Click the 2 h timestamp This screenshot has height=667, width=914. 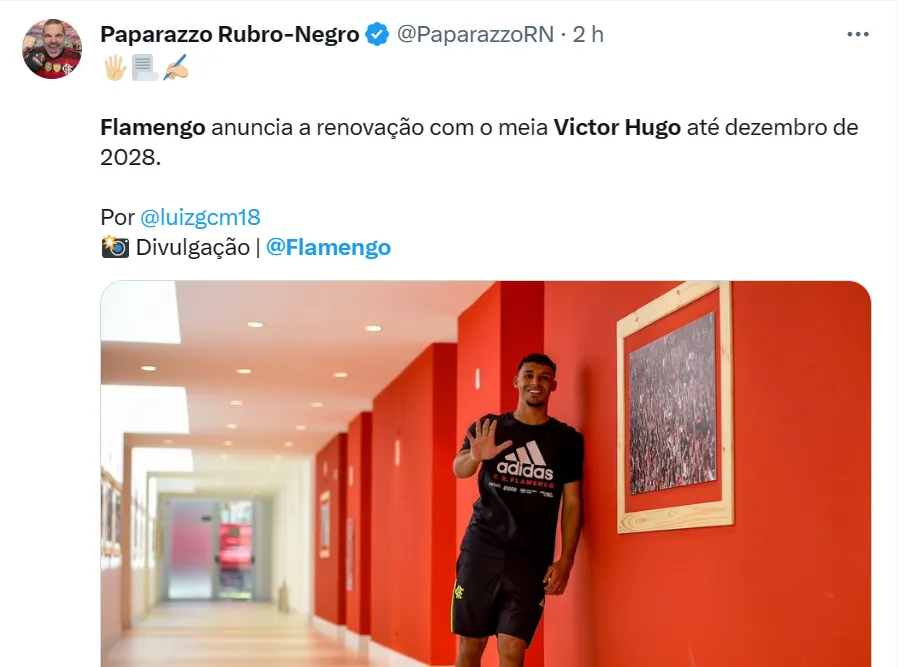[588, 34]
